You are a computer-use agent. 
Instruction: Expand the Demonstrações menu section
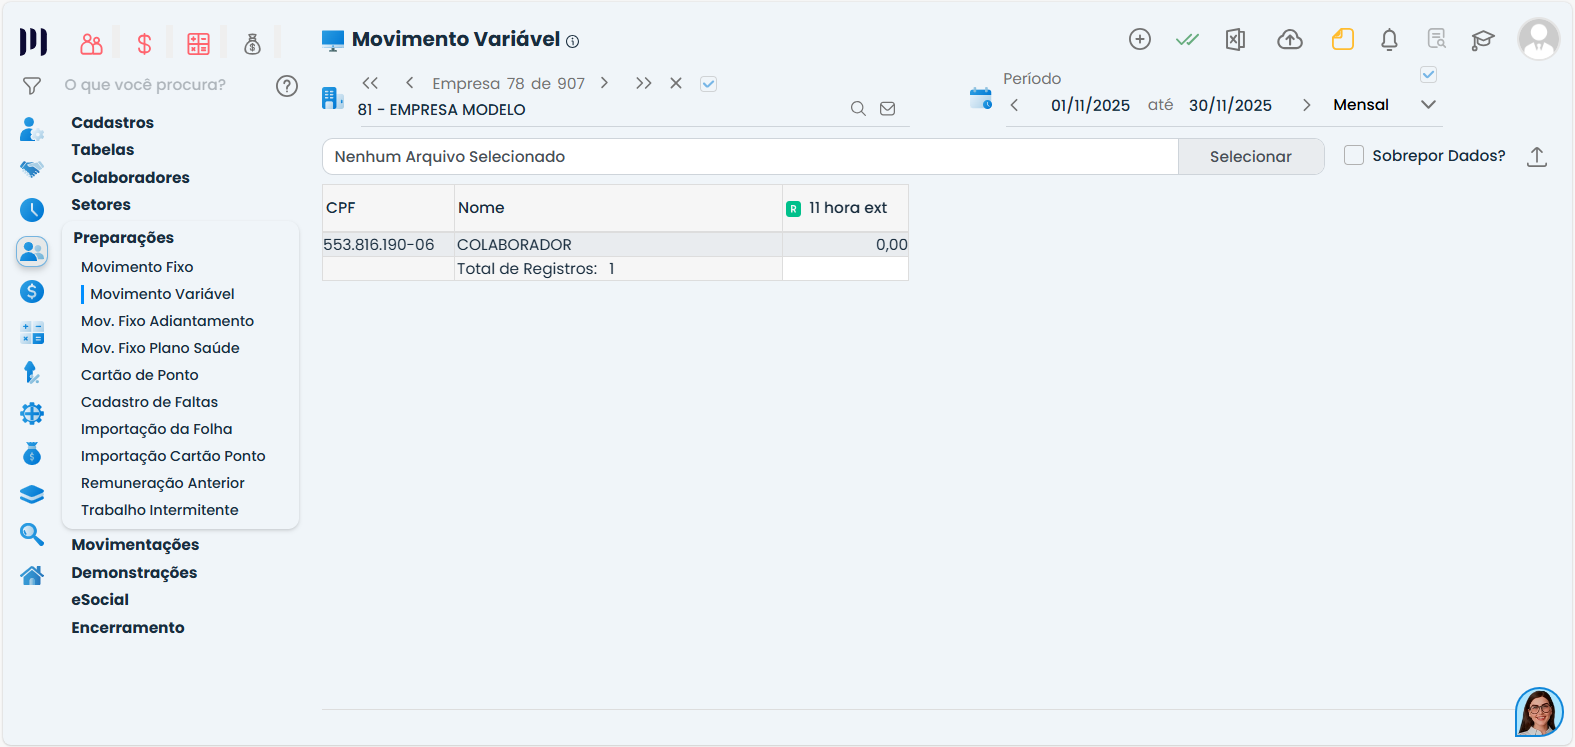click(134, 573)
